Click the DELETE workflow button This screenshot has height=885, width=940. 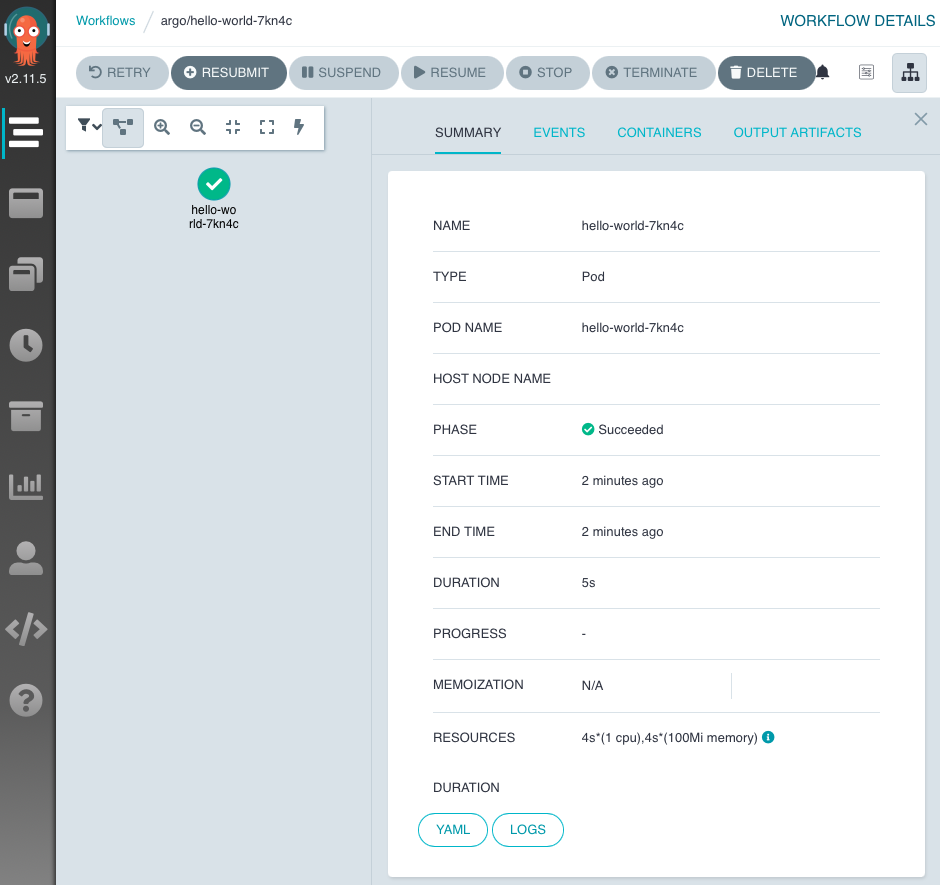[x=766, y=73]
